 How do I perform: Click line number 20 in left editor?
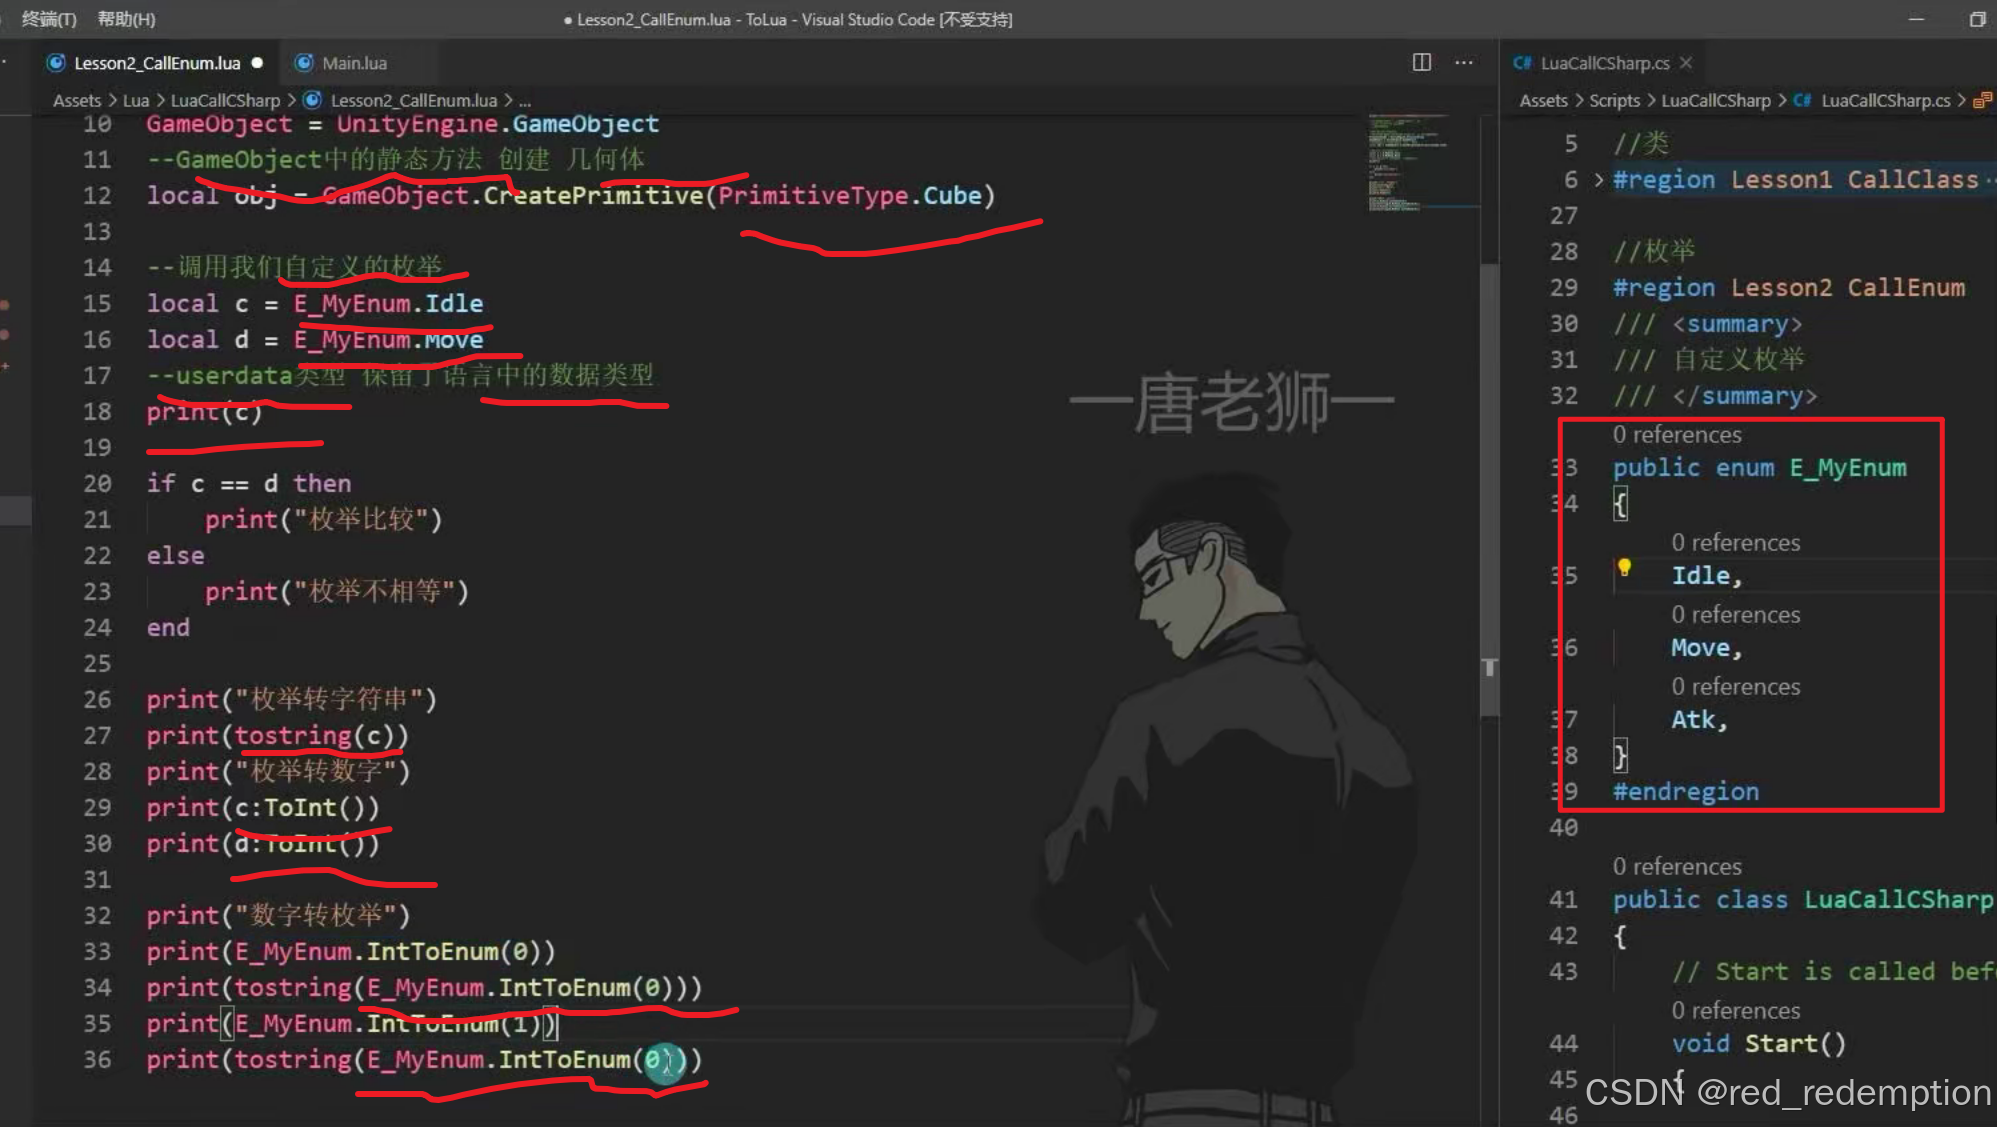[x=97, y=484]
